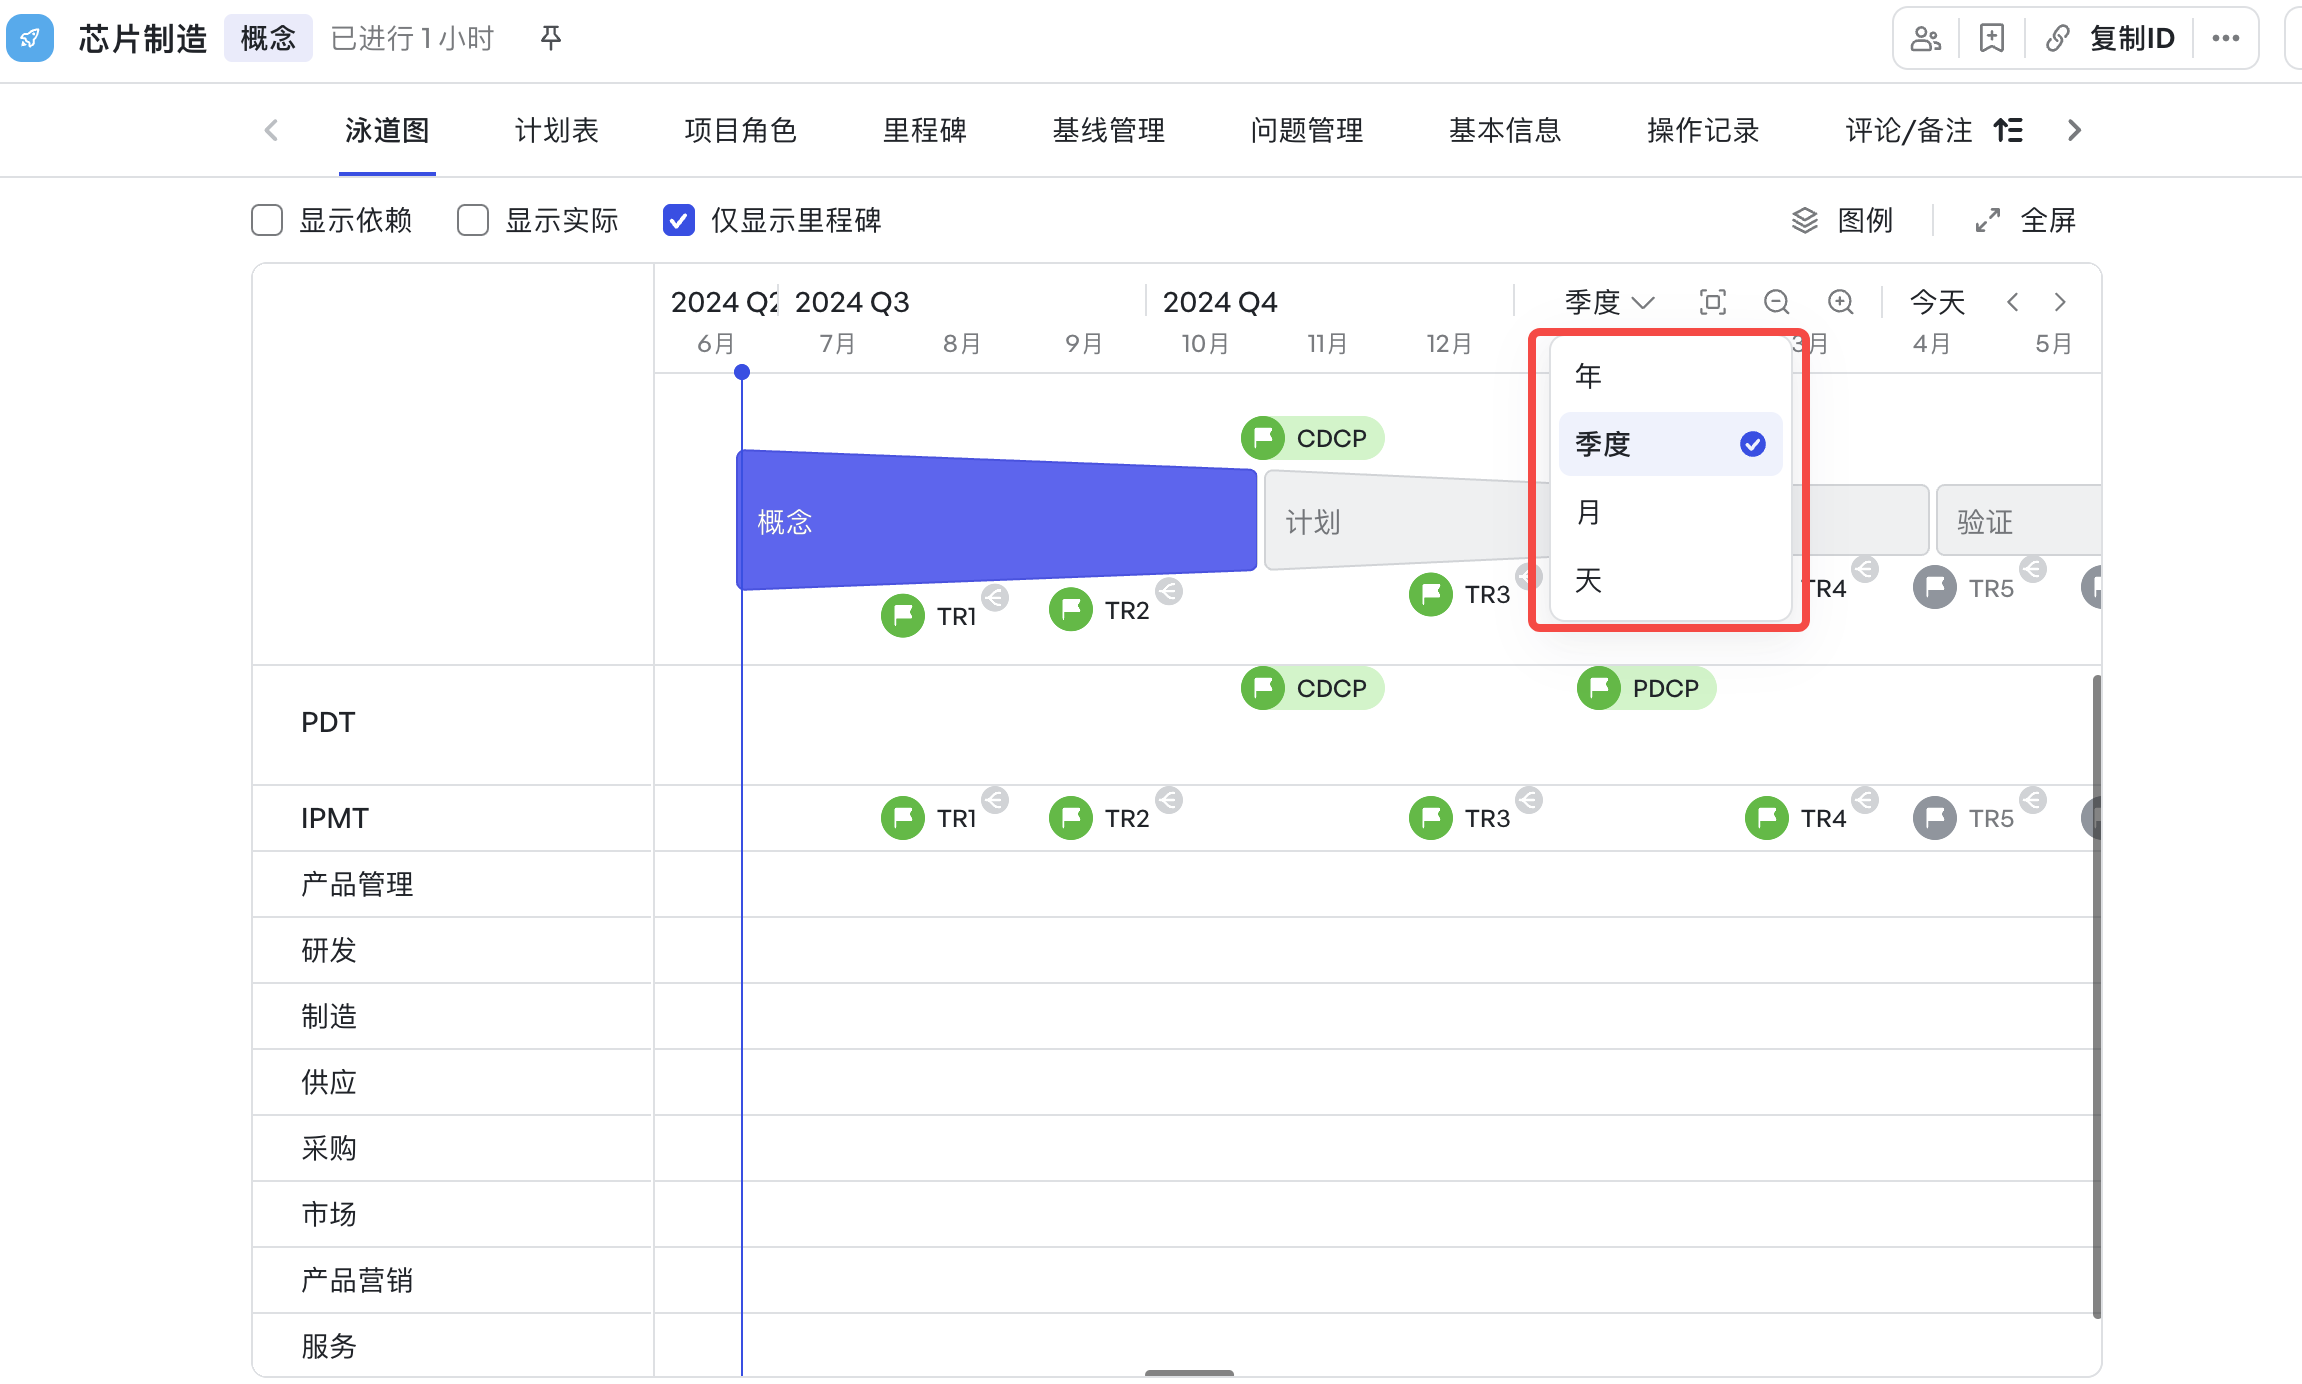
Task: Open the 评论/备注 tab
Action: [1908, 130]
